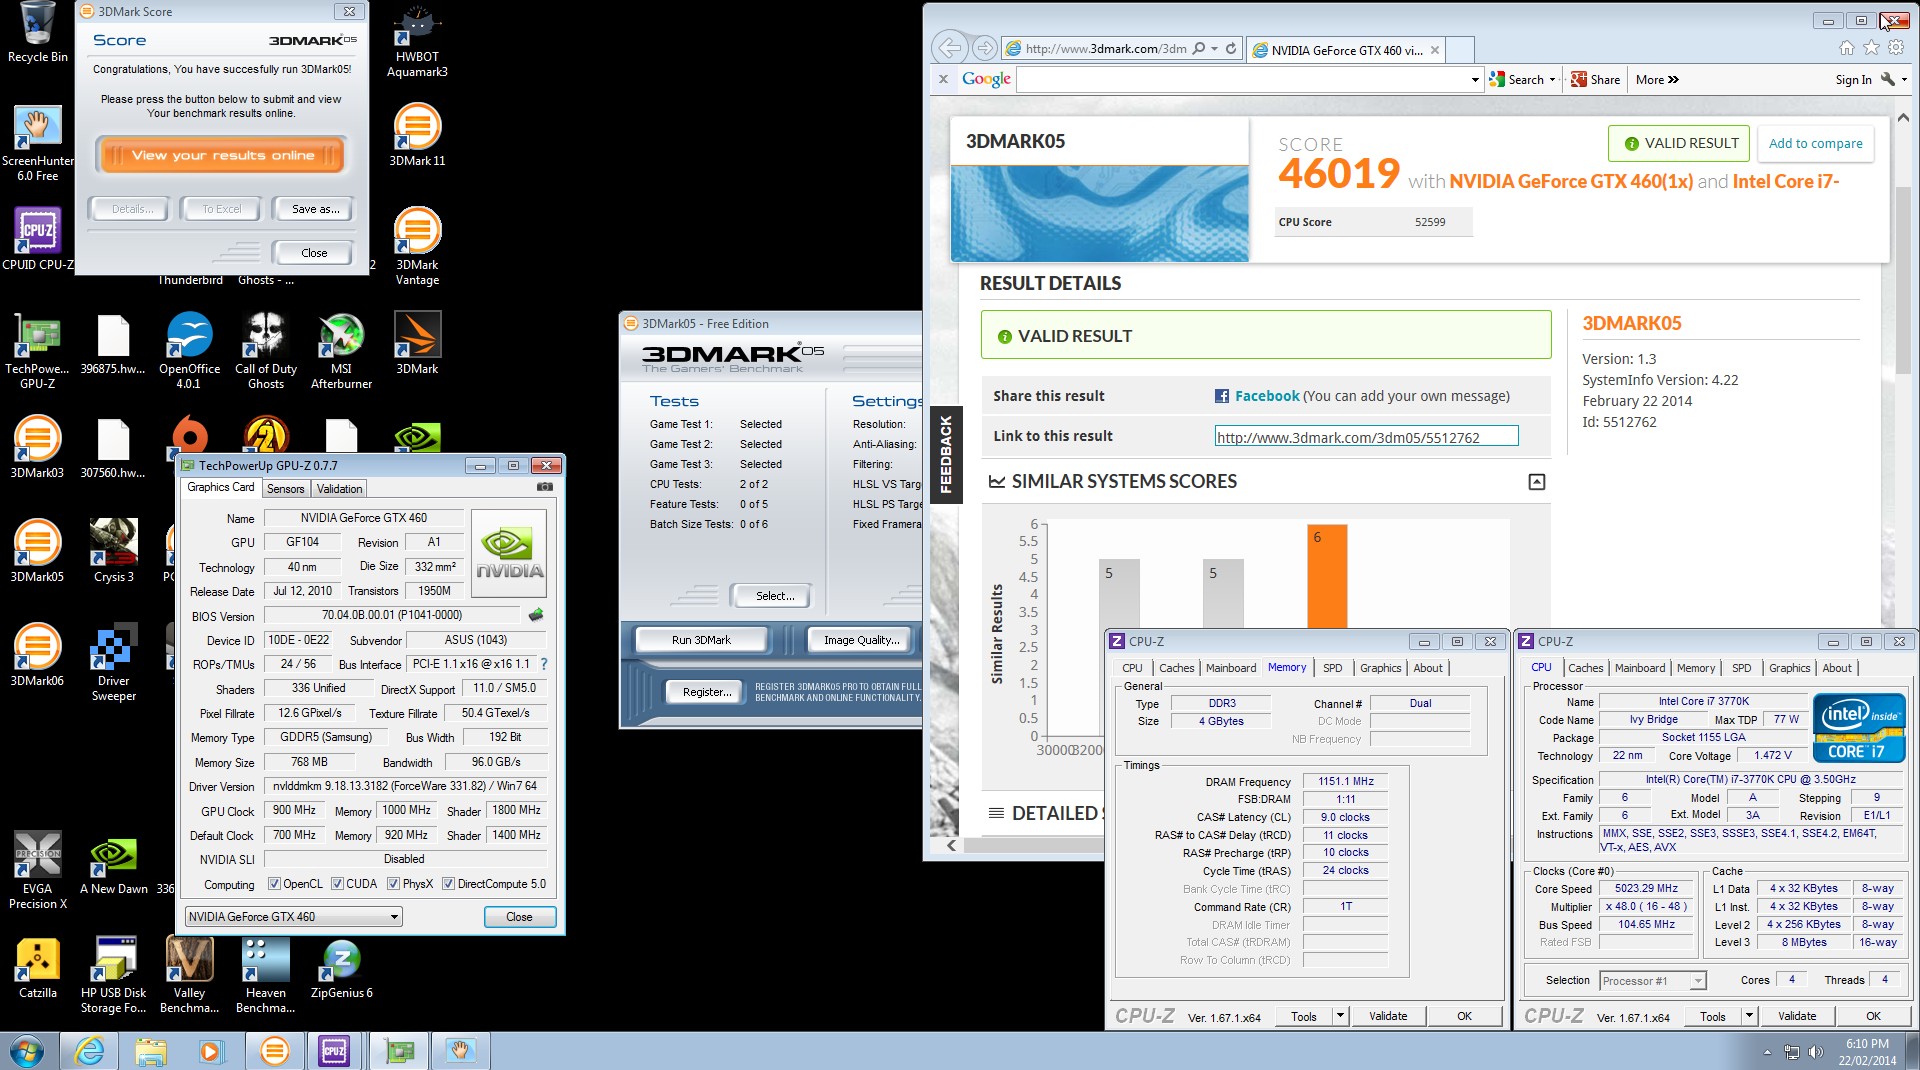
Task: Open Mainboard tab in CPU-Z Memory window
Action: (1231, 668)
